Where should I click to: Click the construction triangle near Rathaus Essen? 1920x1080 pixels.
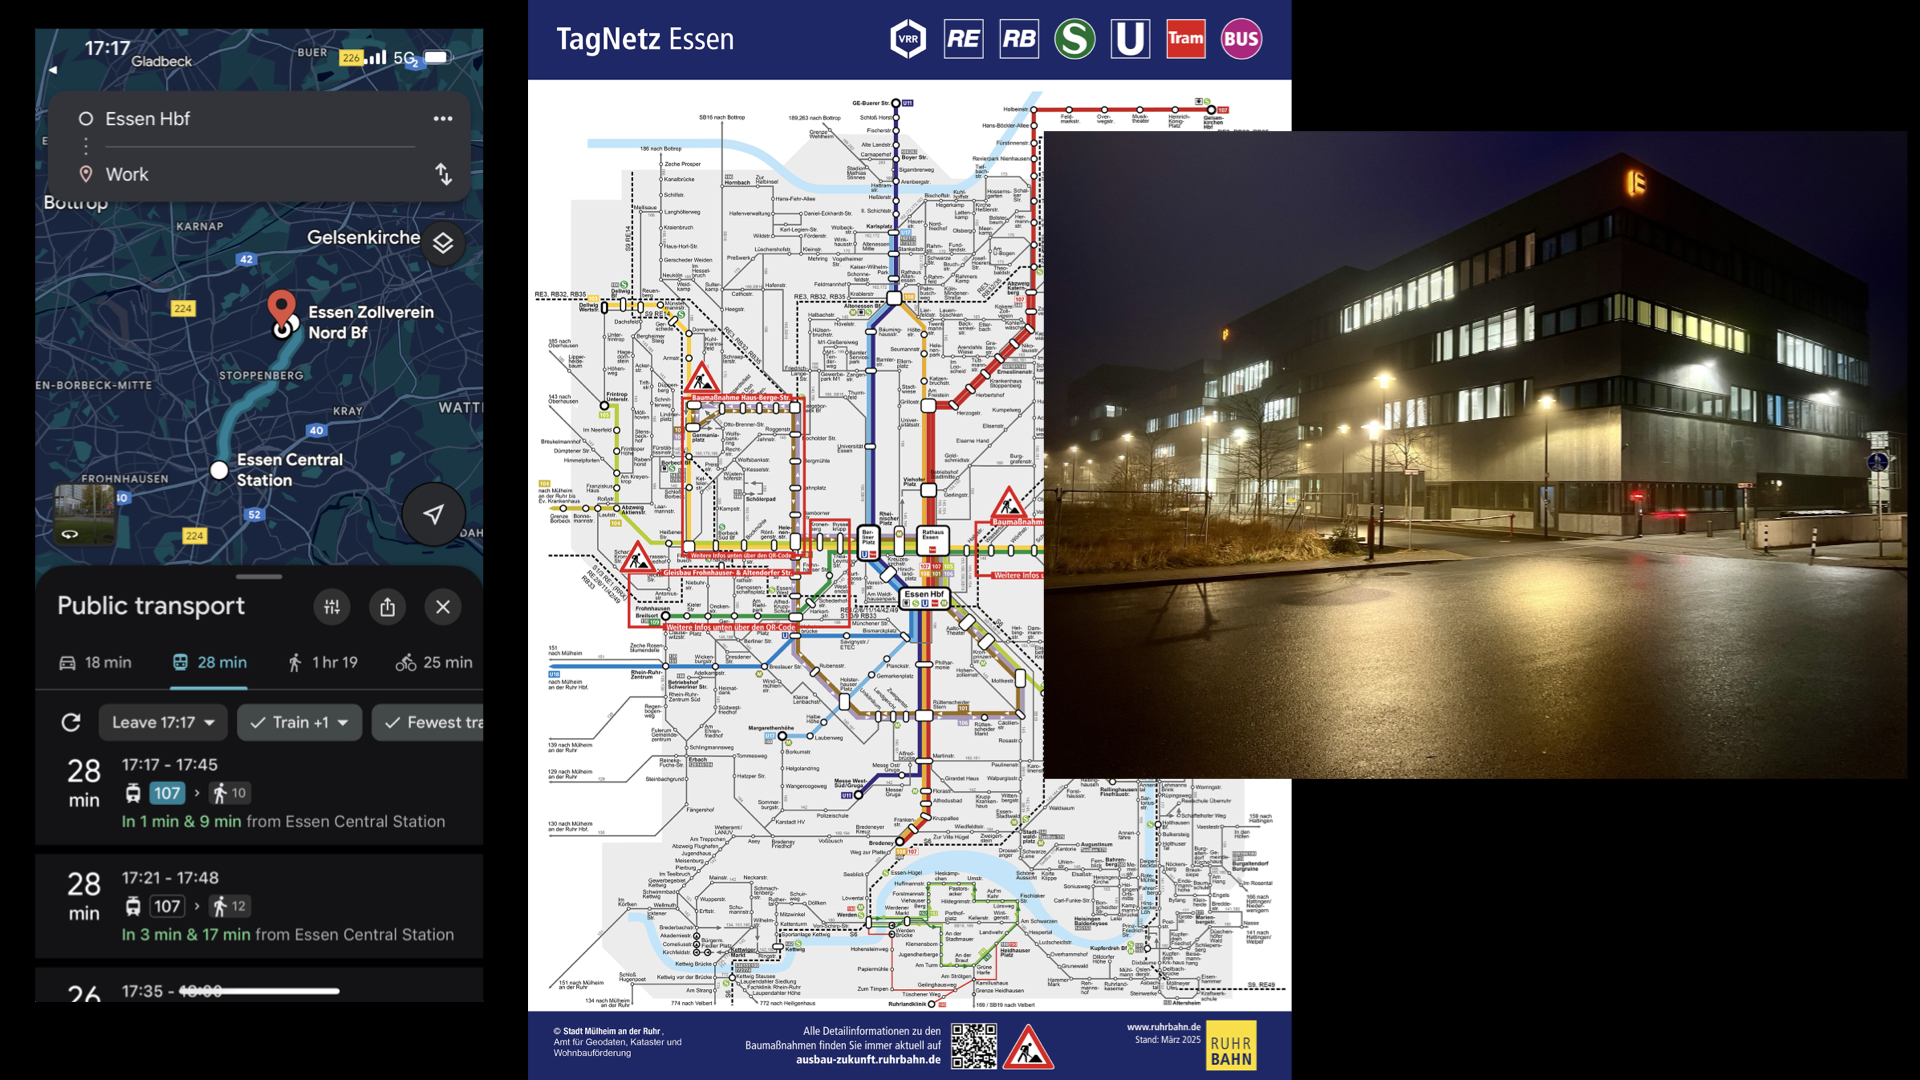[x=1009, y=502]
